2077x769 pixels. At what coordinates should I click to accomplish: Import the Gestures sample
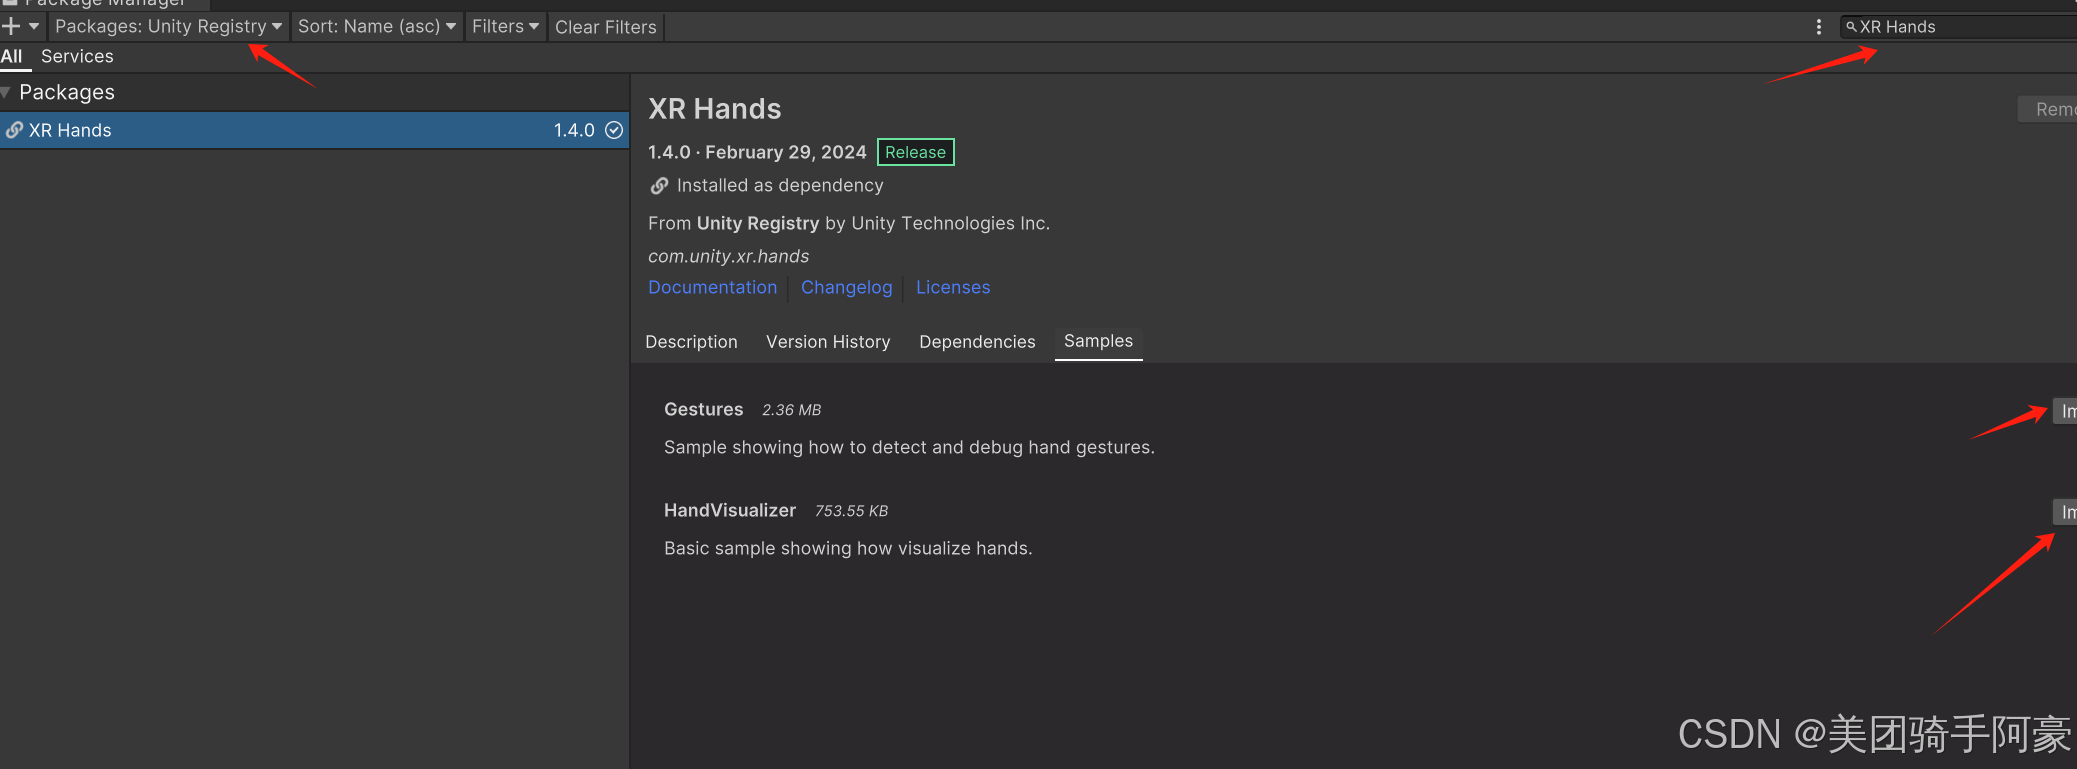point(2065,411)
